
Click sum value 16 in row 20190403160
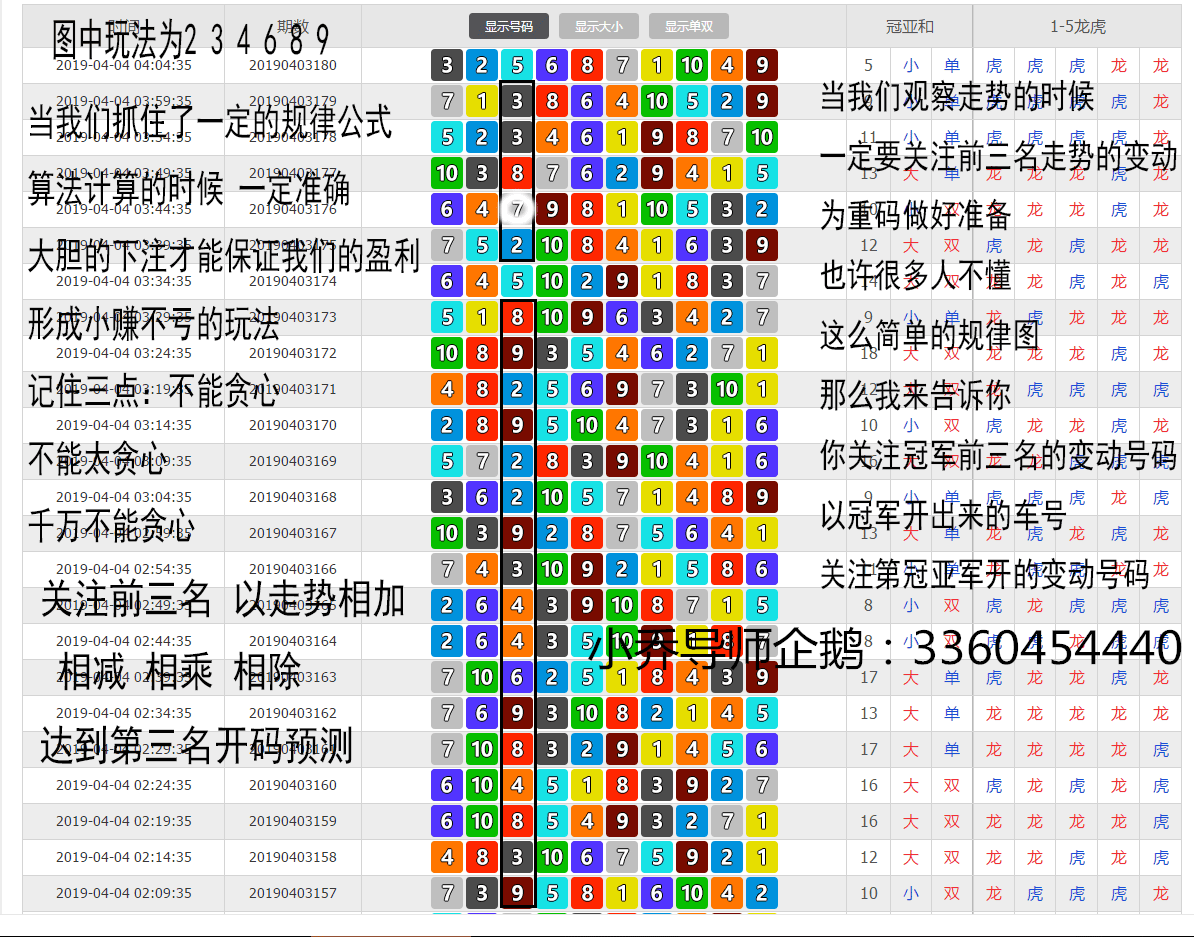click(869, 785)
